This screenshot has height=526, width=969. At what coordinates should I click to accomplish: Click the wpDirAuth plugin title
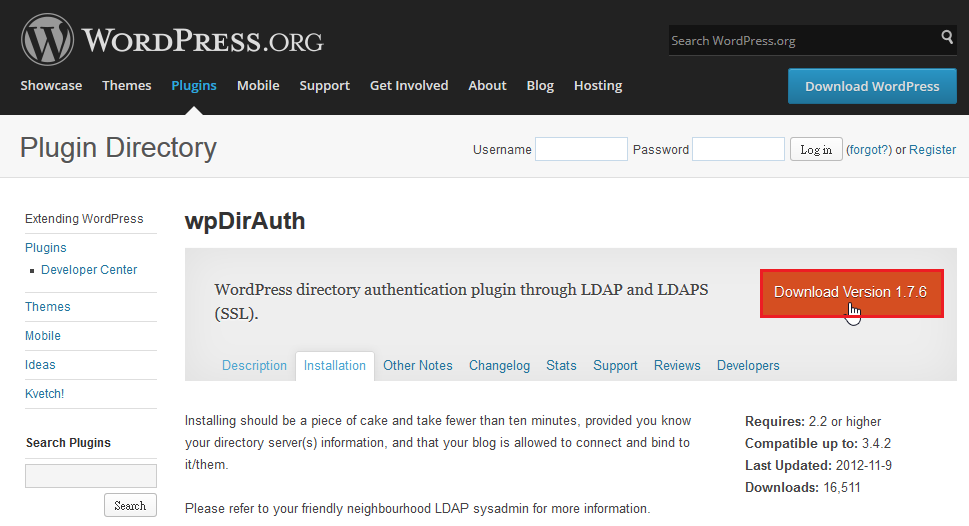[245, 221]
